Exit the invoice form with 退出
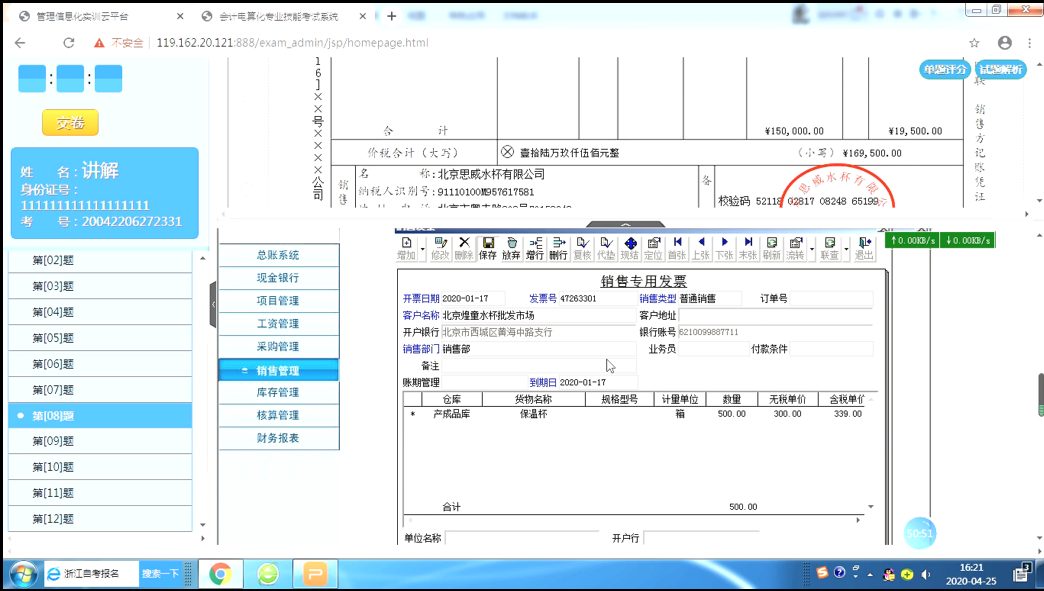This screenshot has height=591, width=1044. (864, 248)
